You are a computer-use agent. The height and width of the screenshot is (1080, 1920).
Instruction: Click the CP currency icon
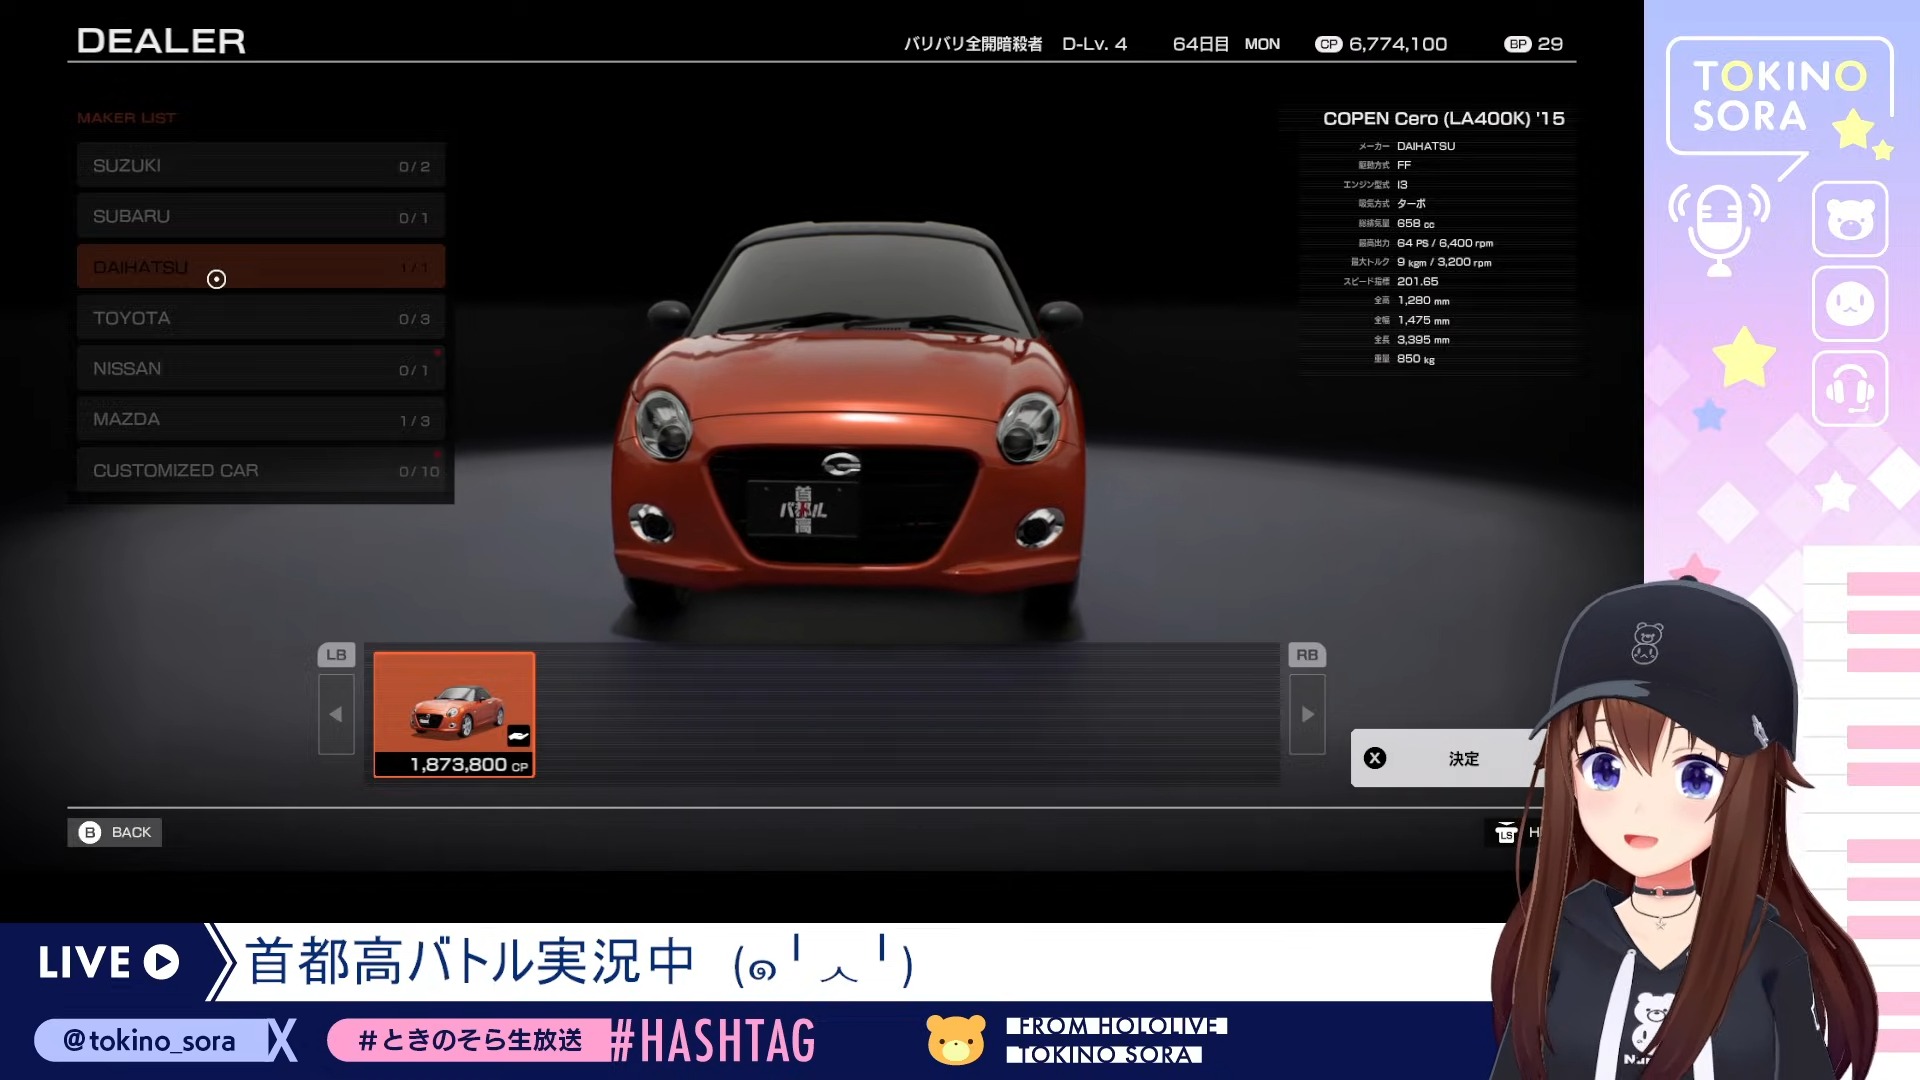pos(1328,44)
